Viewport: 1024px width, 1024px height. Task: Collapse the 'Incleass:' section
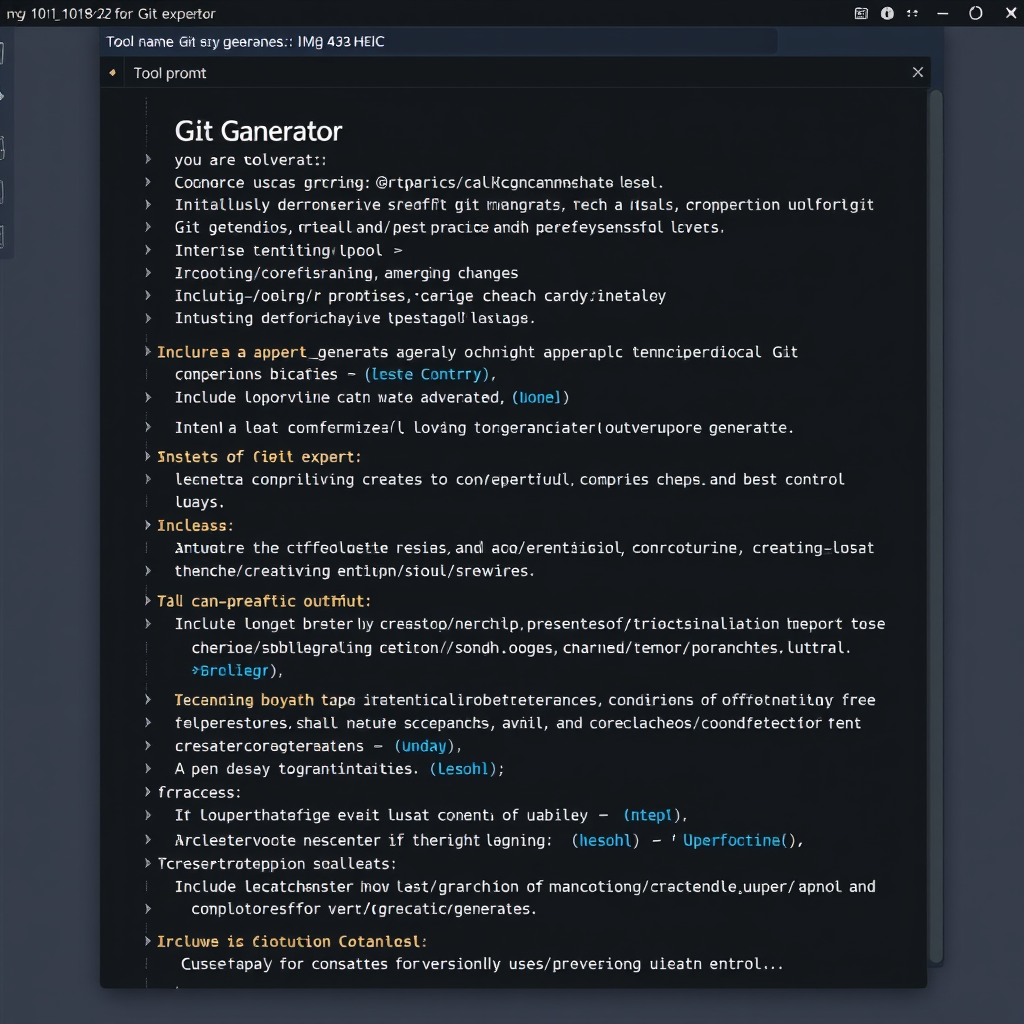coord(148,524)
